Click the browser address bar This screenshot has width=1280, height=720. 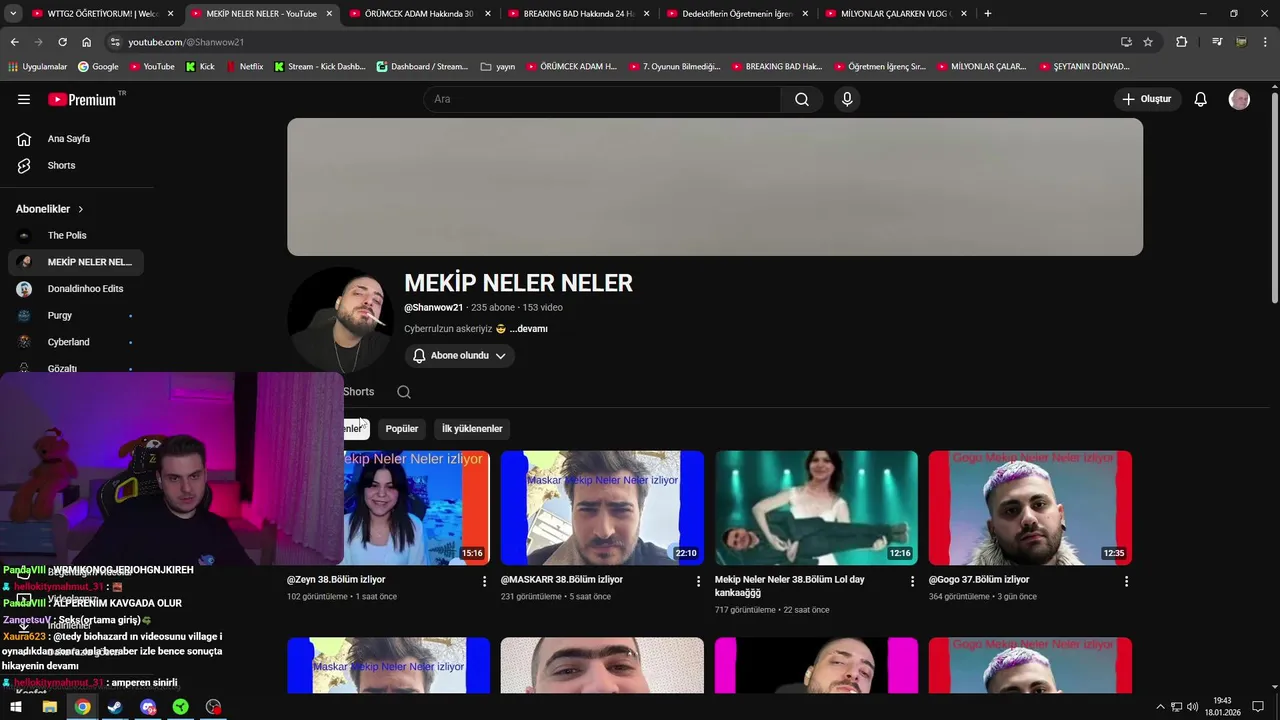[x=610, y=42]
